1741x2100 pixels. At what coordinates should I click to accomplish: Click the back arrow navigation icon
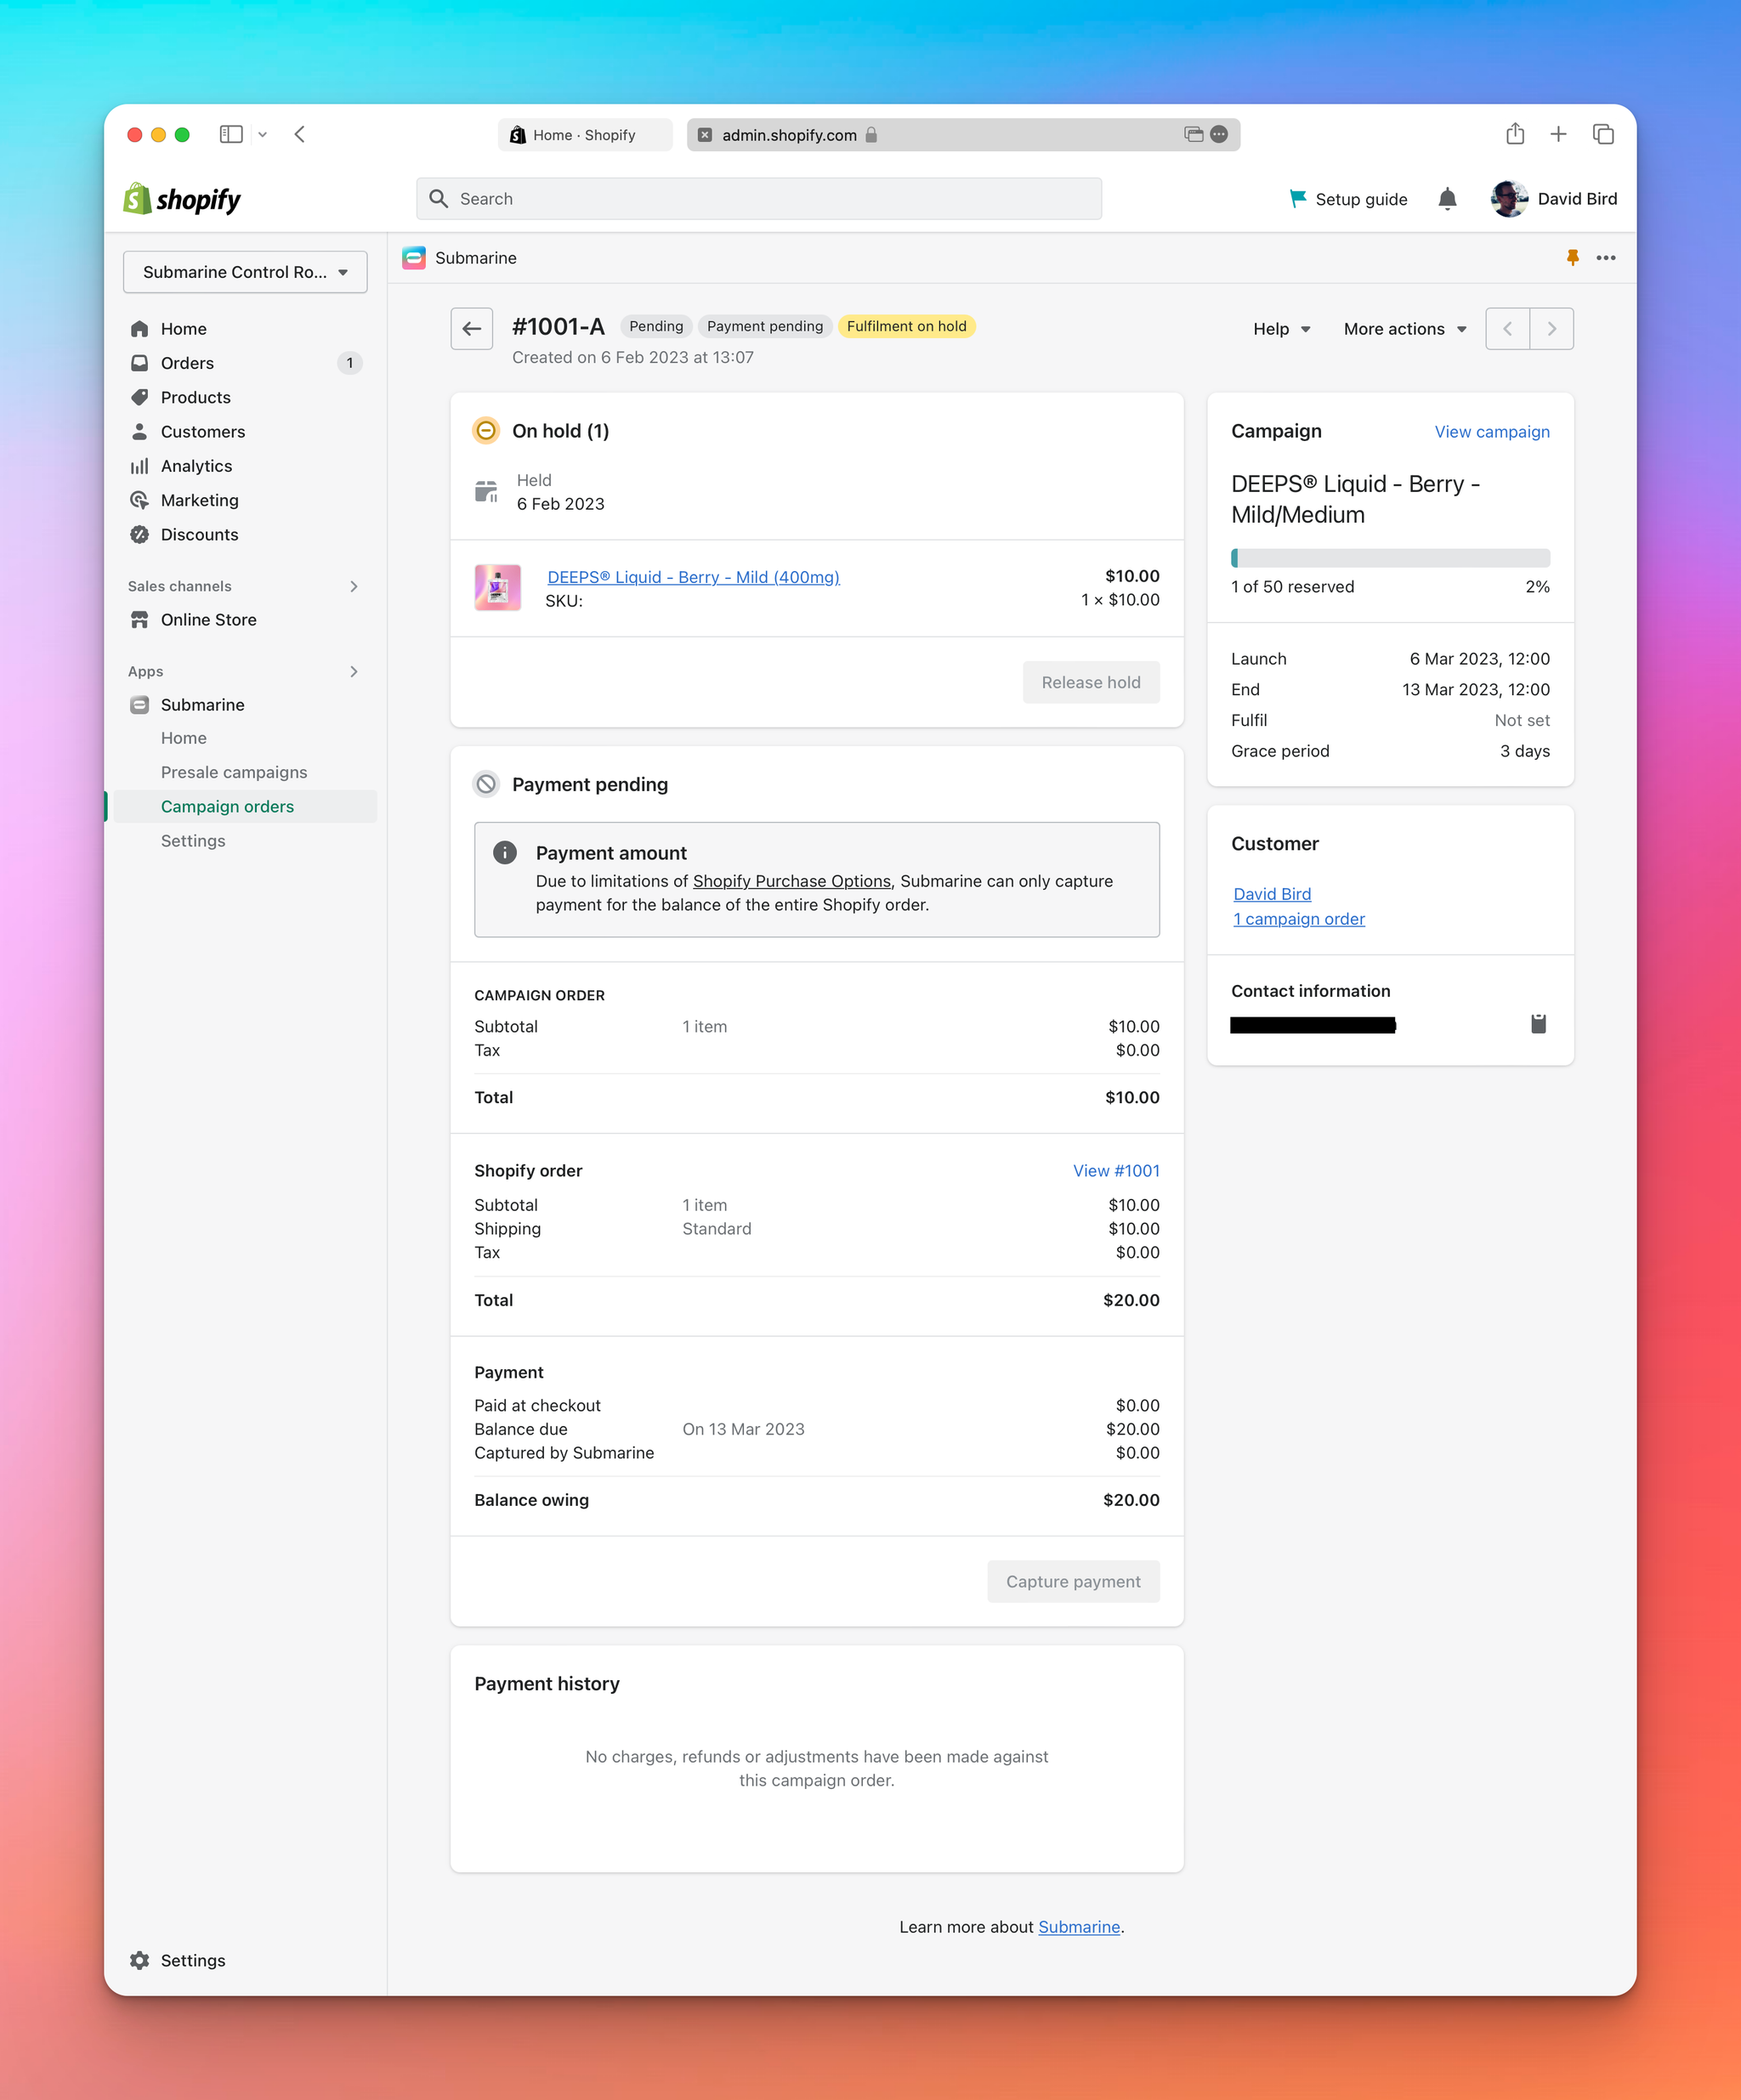(x=471, y=326)
